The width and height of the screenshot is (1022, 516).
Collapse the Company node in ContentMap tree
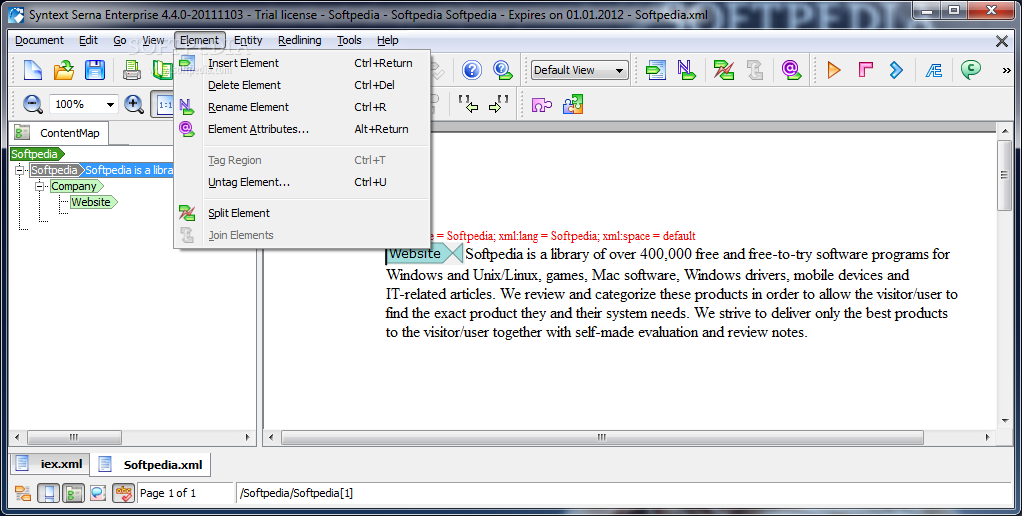tap(40, 186)
